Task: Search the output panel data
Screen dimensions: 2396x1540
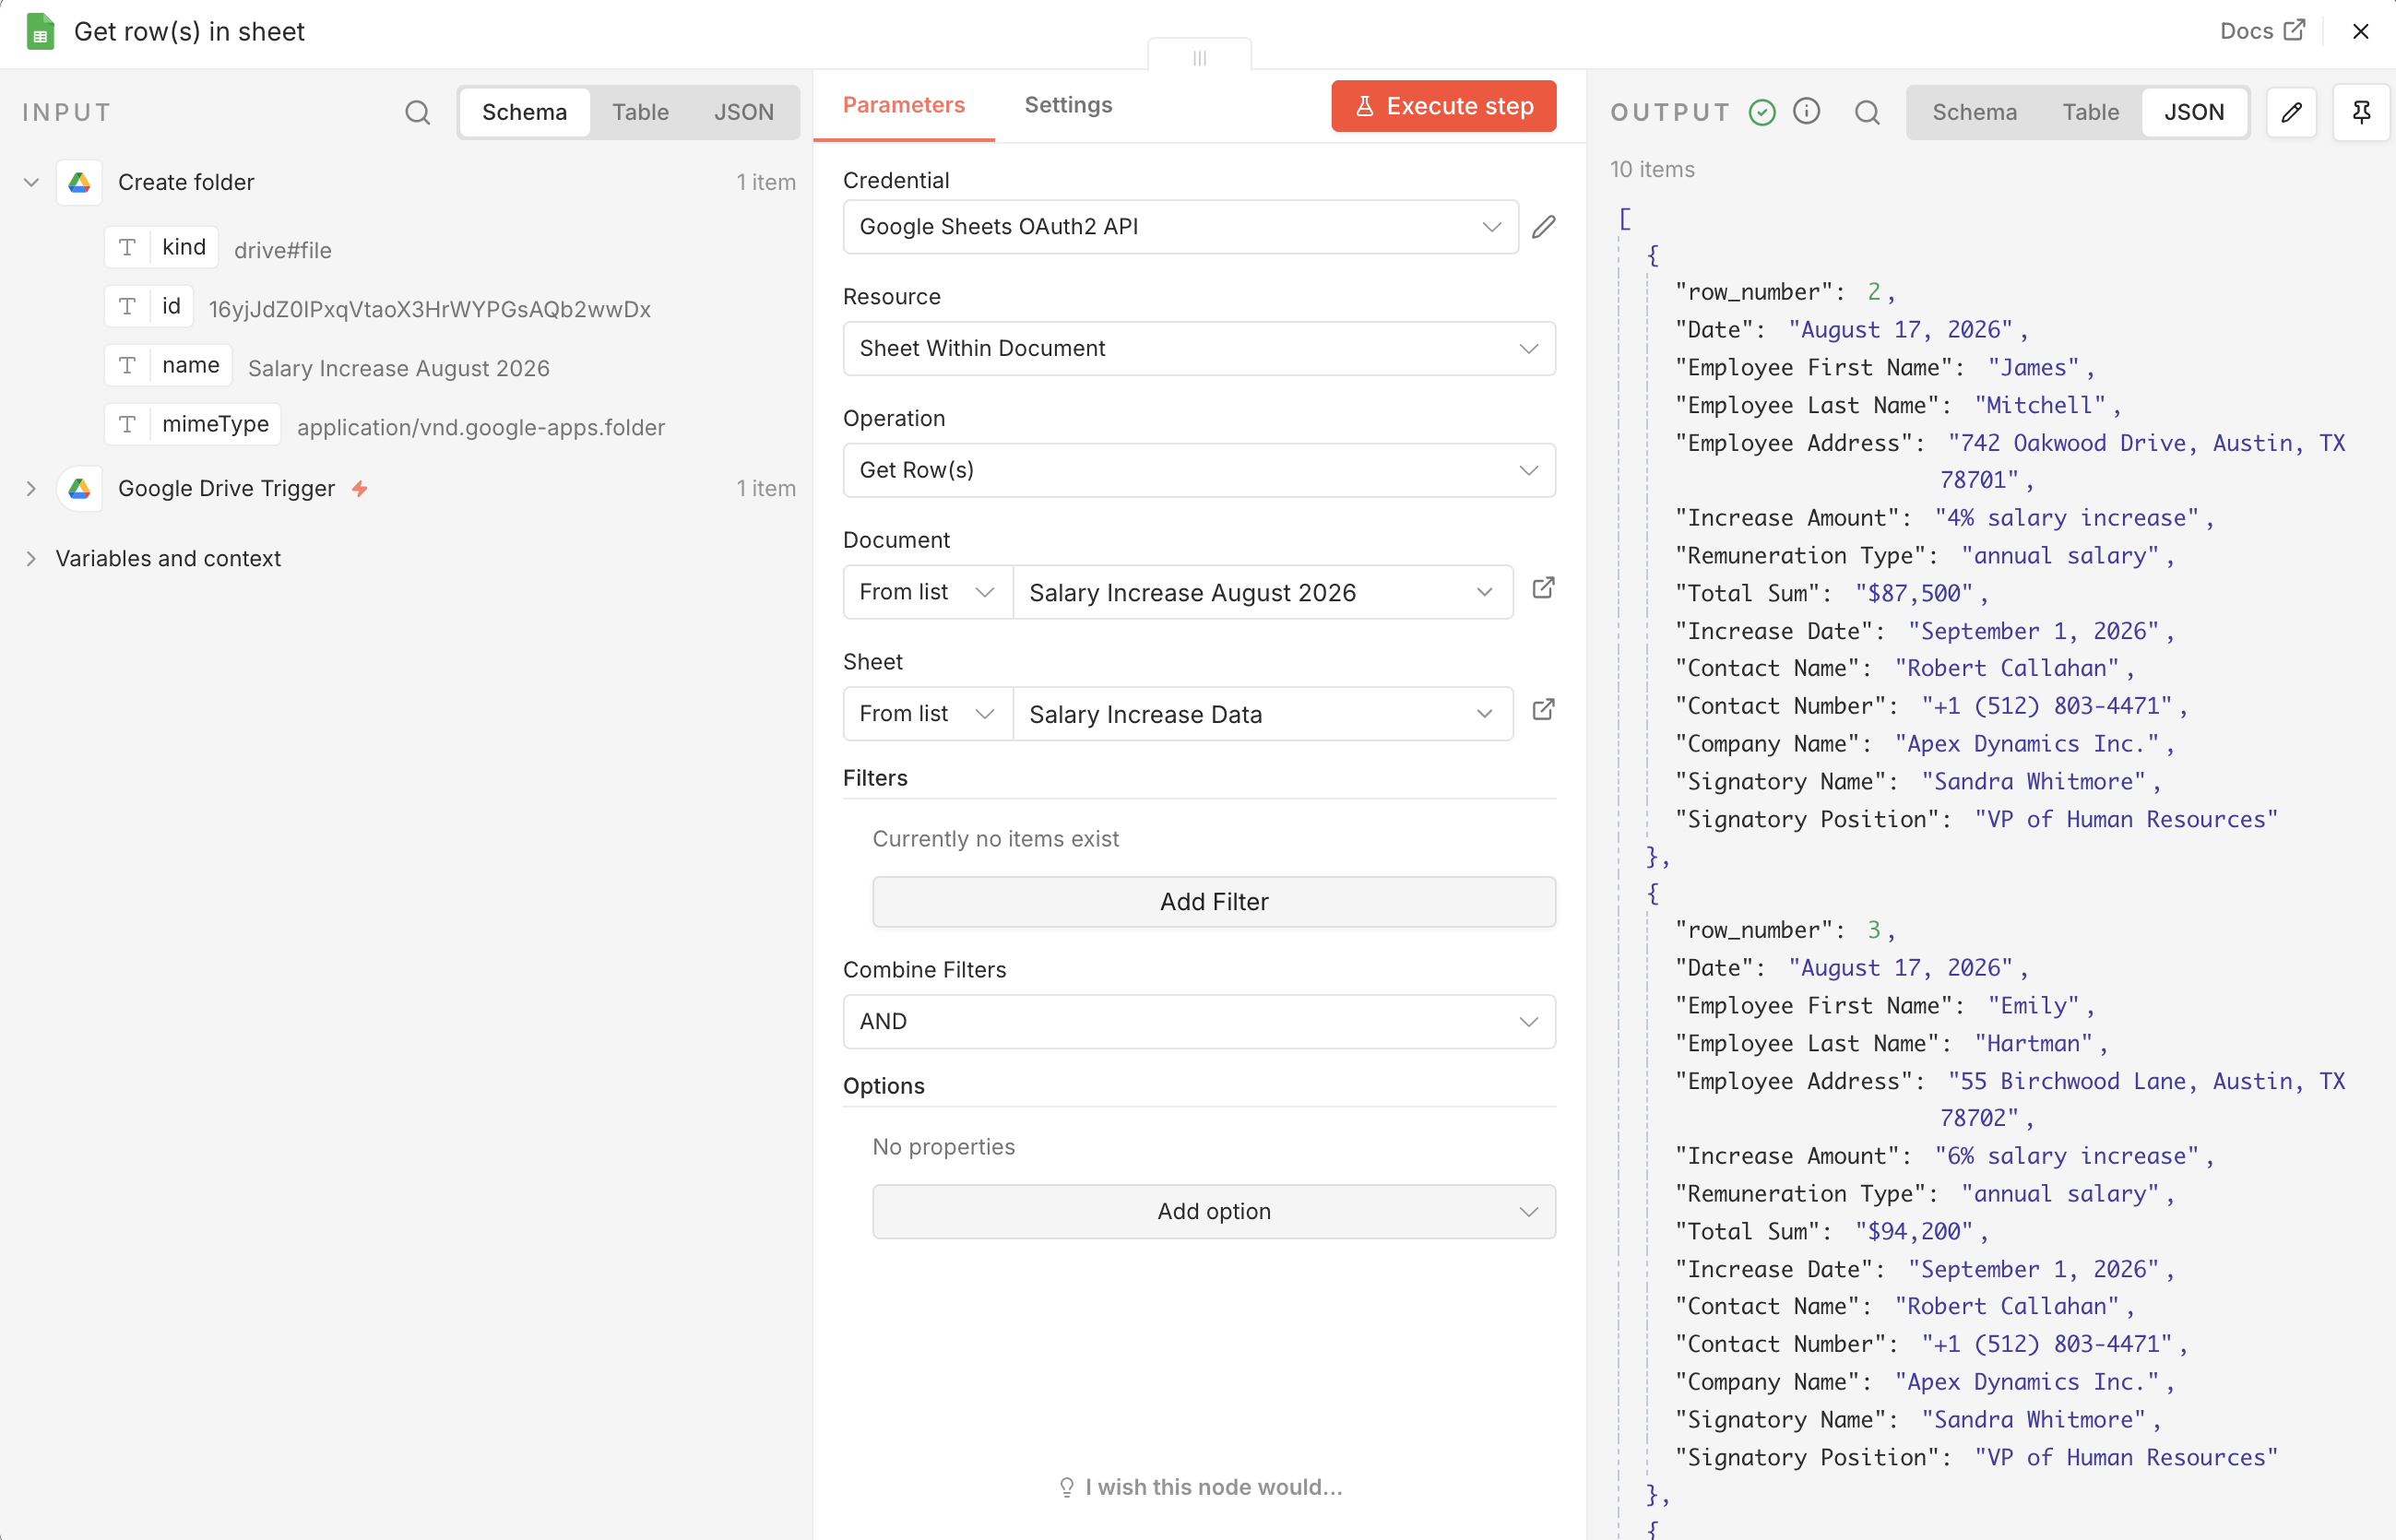Action: [1867, 112]
